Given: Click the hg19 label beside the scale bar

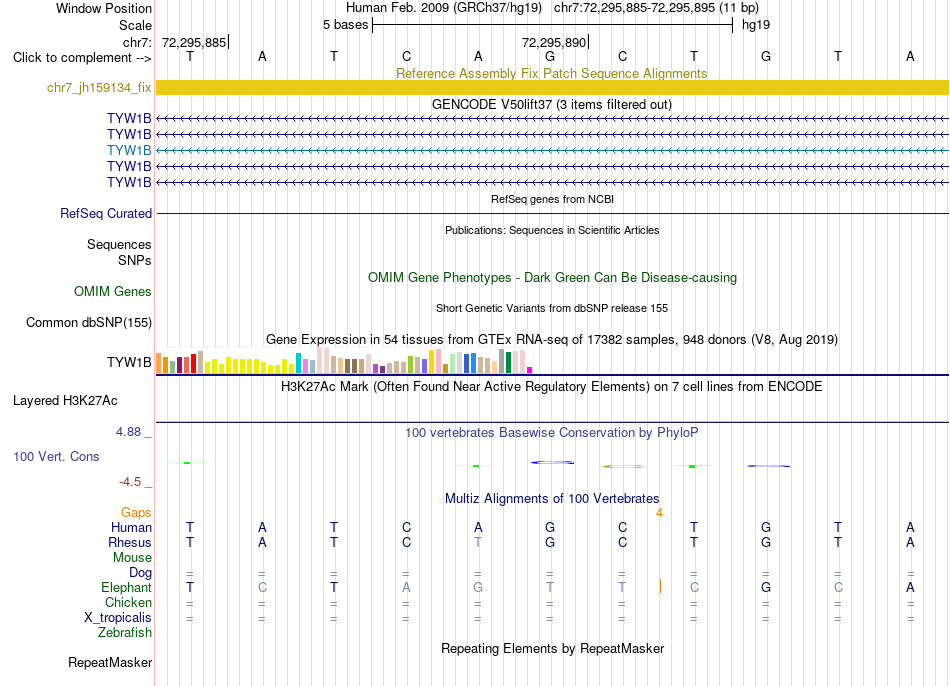Looking at the screenshot, I should (x=756, y=25).
